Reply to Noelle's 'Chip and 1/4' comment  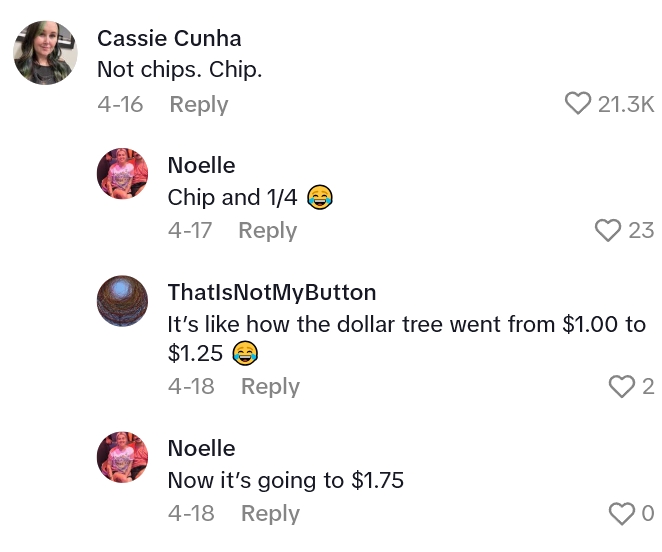(267, 231)
